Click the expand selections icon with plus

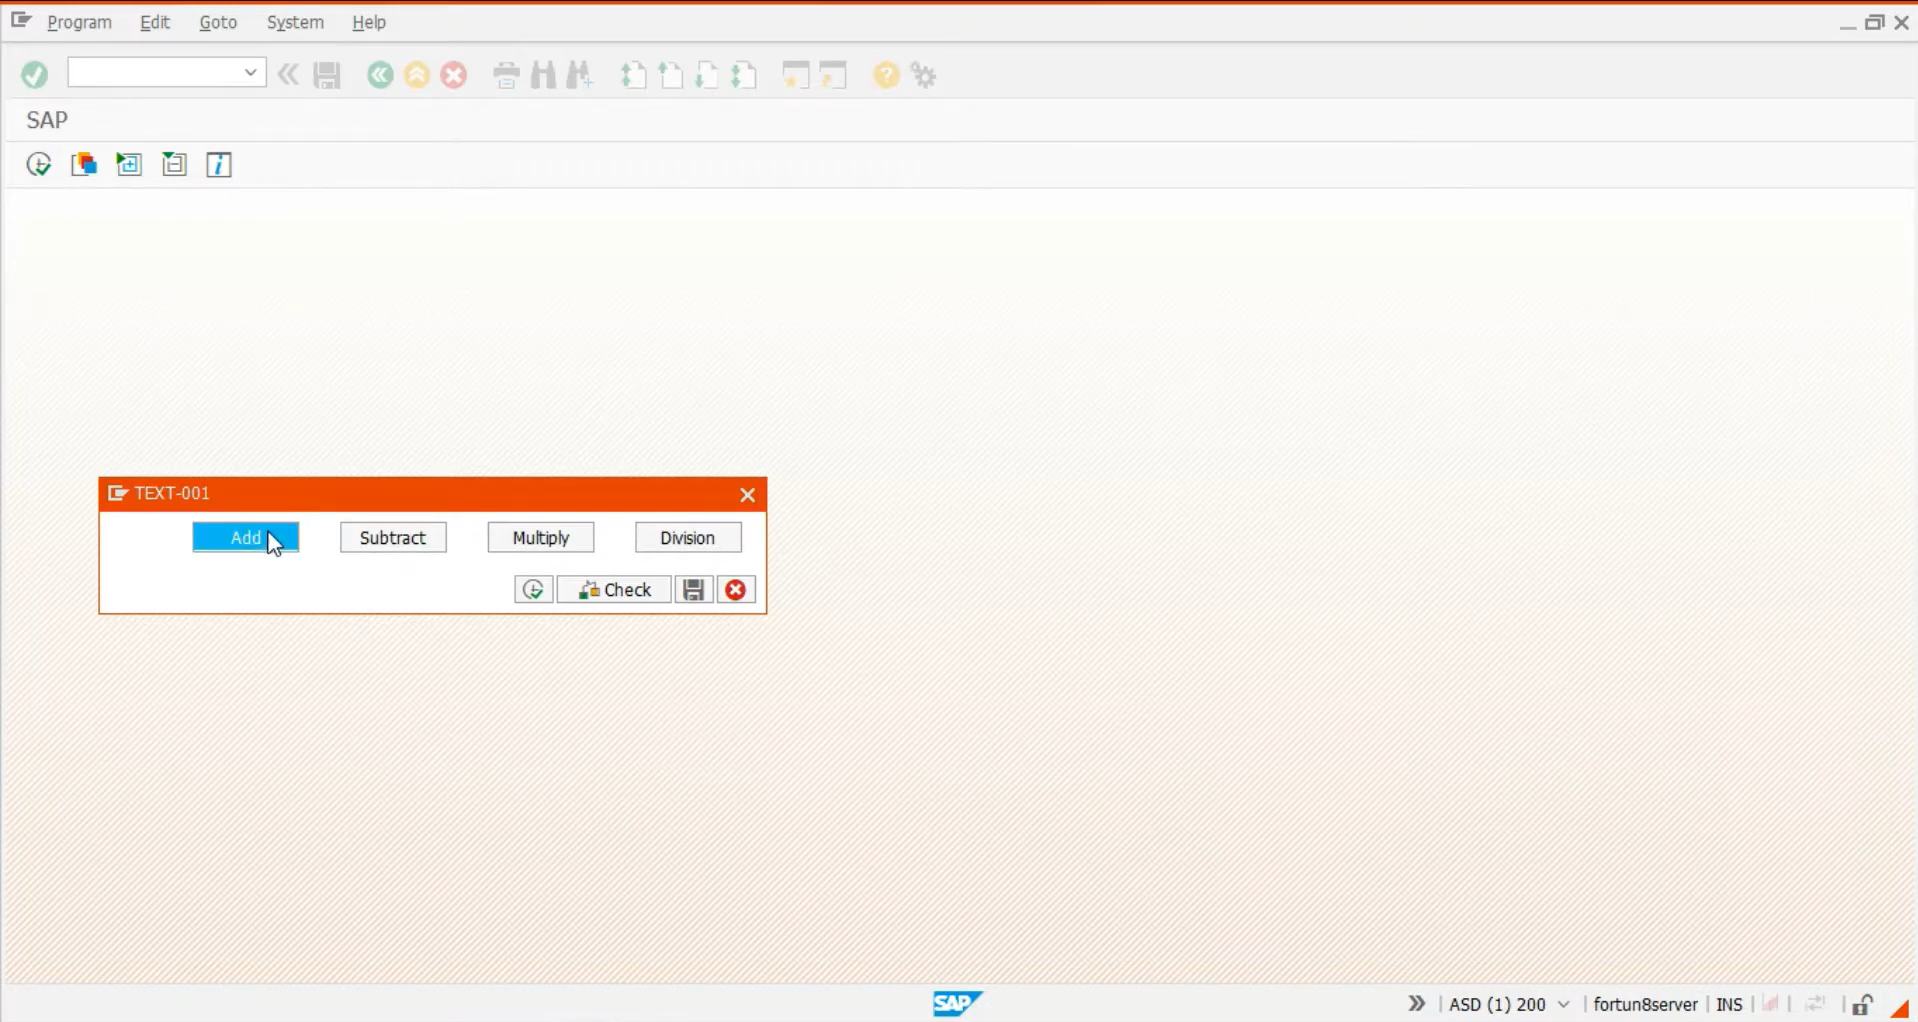(129, 165)
